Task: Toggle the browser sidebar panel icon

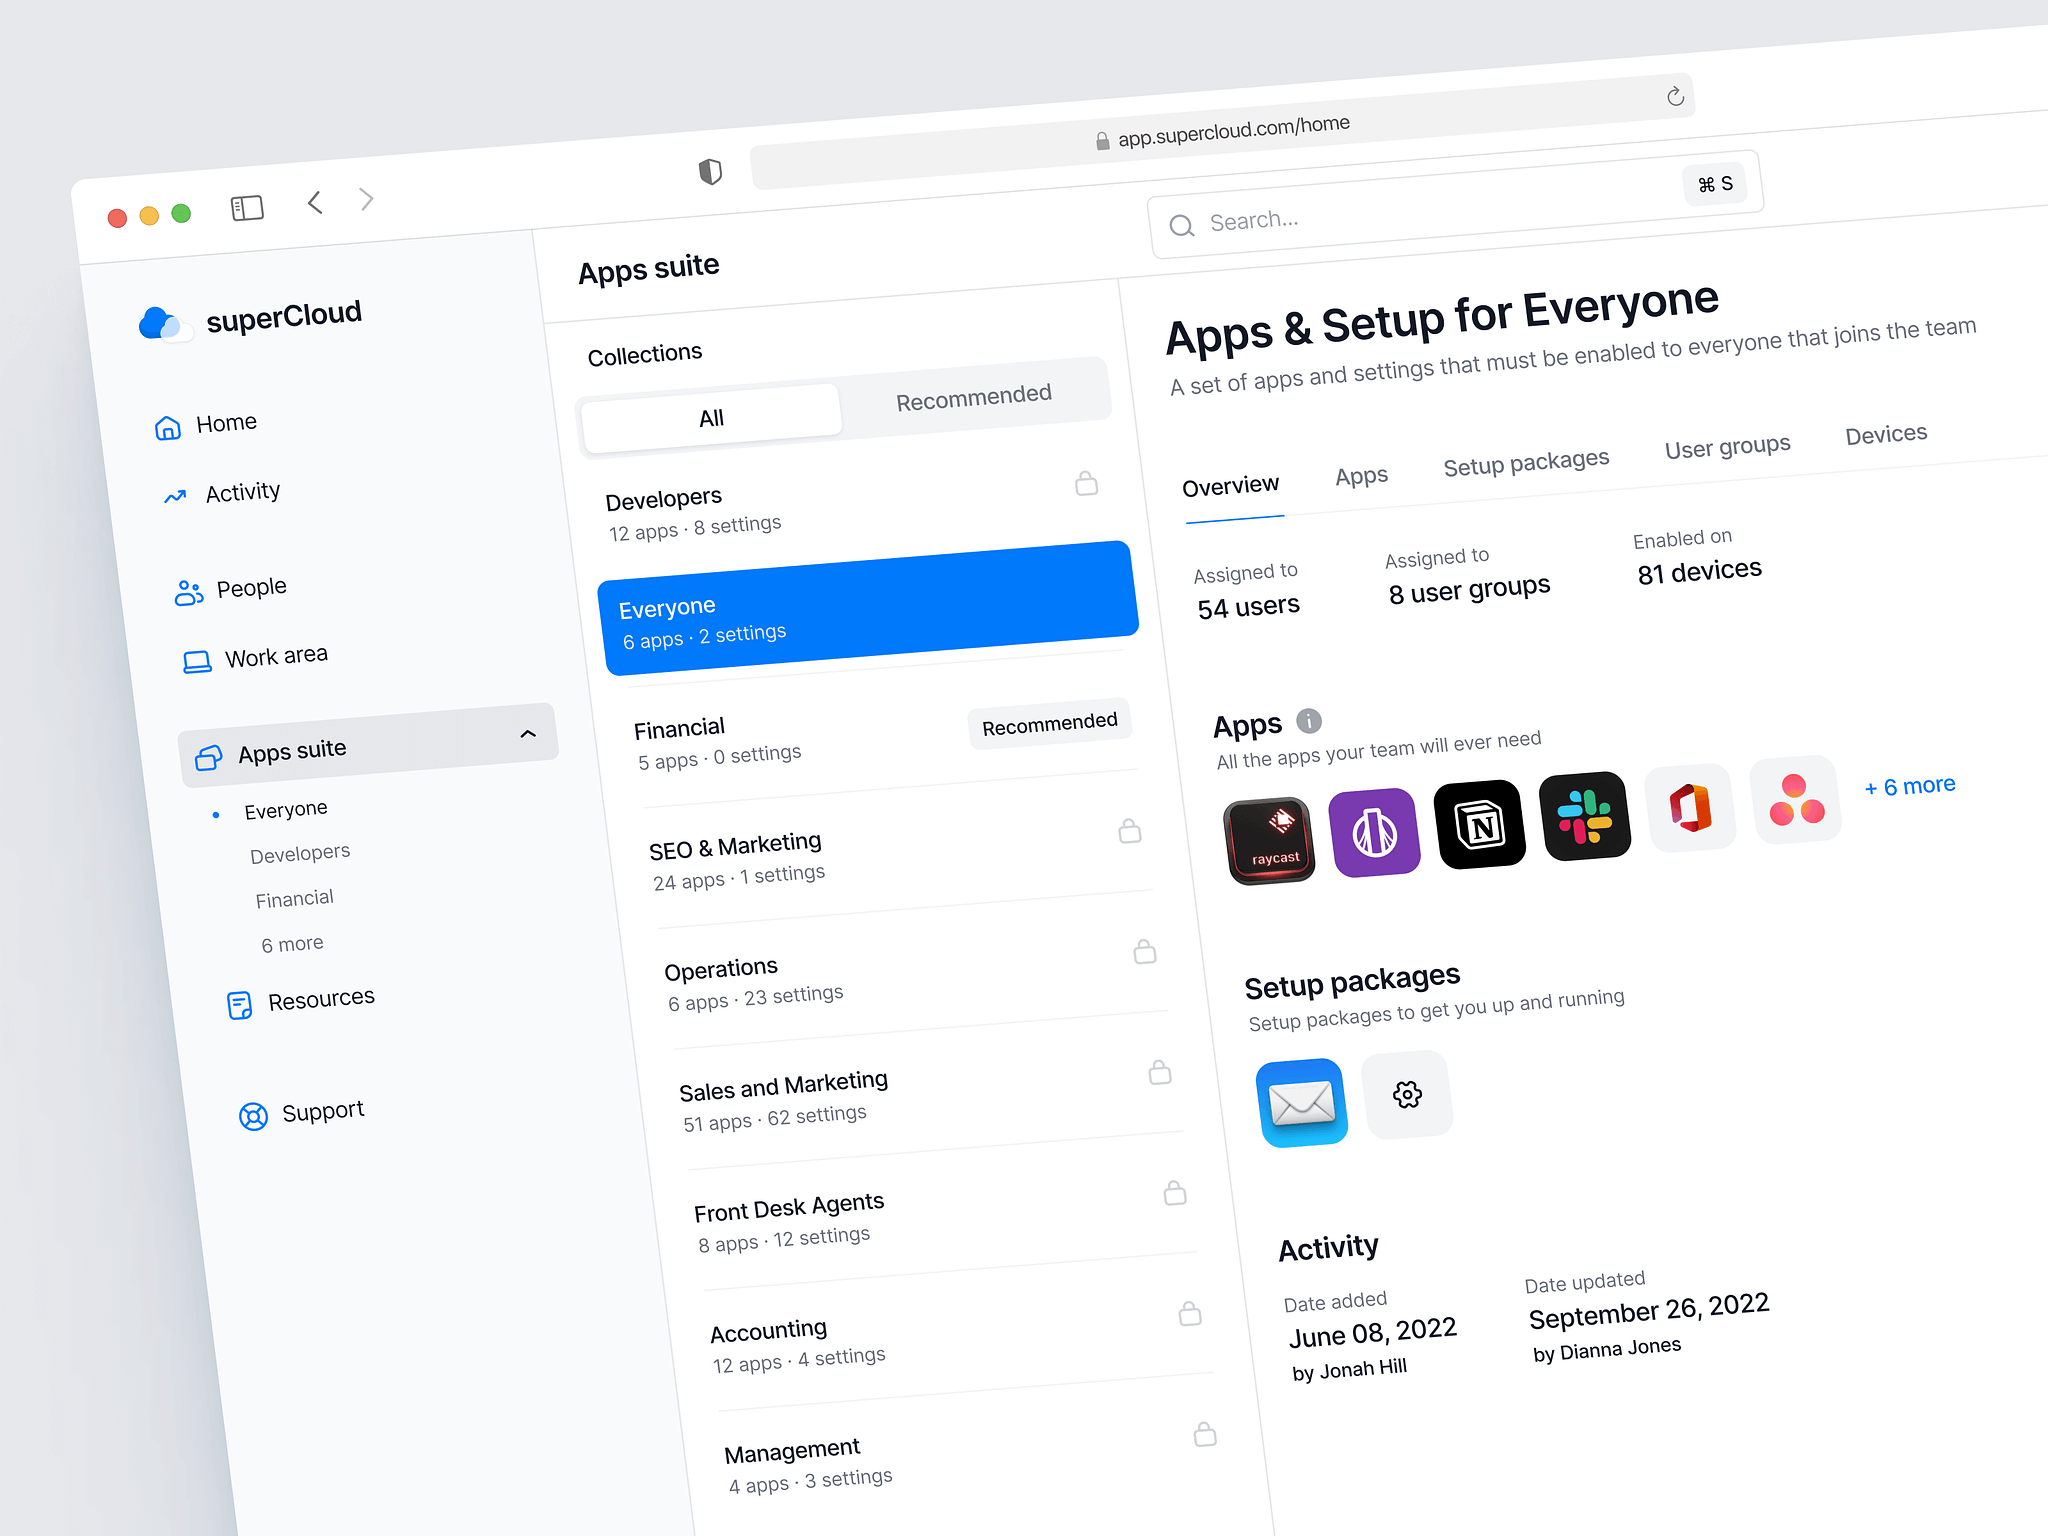Action: point(247,207)
